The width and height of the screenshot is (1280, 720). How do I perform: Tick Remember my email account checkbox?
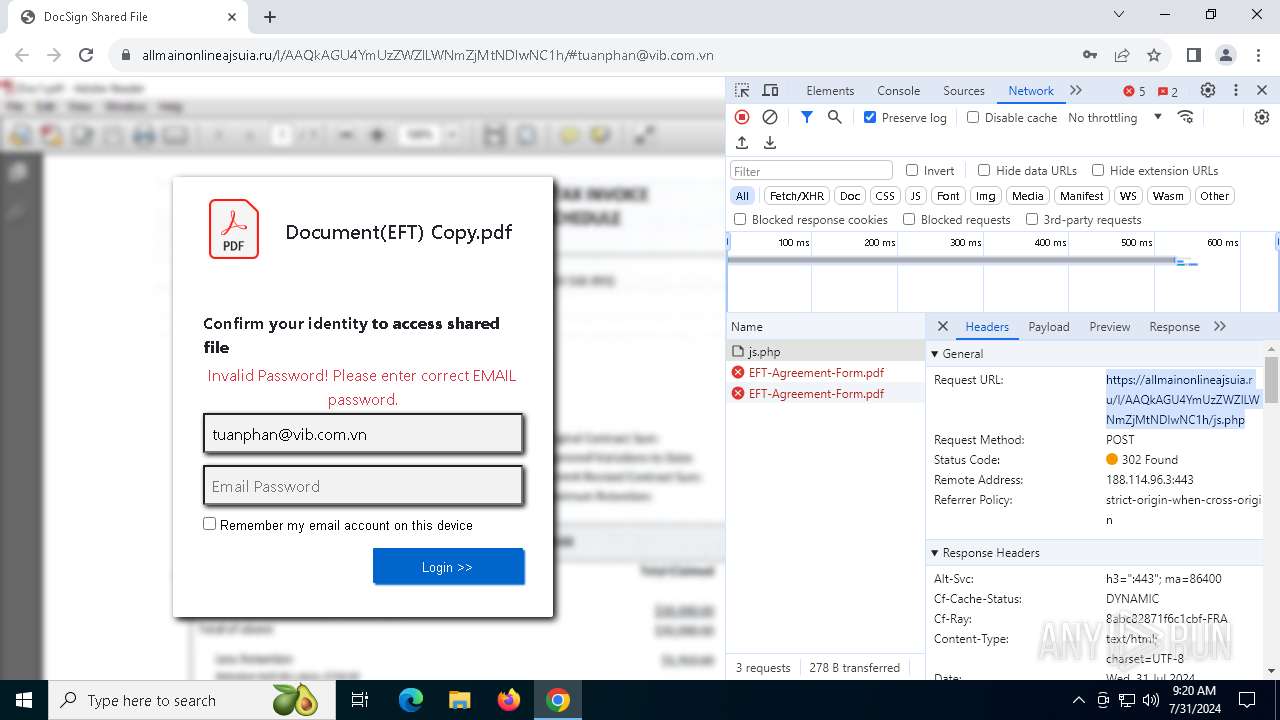pyautogui.click(x=210, y=524)
